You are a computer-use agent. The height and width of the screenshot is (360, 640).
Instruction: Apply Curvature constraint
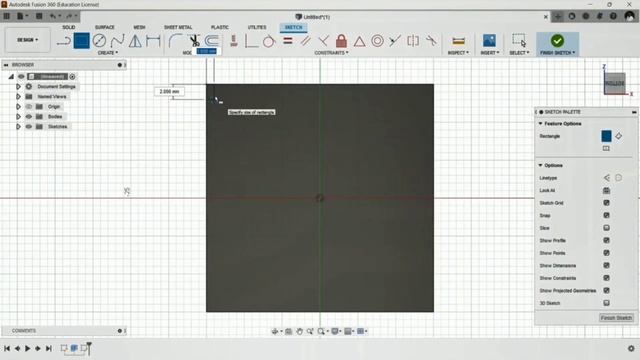pos(431,41)
